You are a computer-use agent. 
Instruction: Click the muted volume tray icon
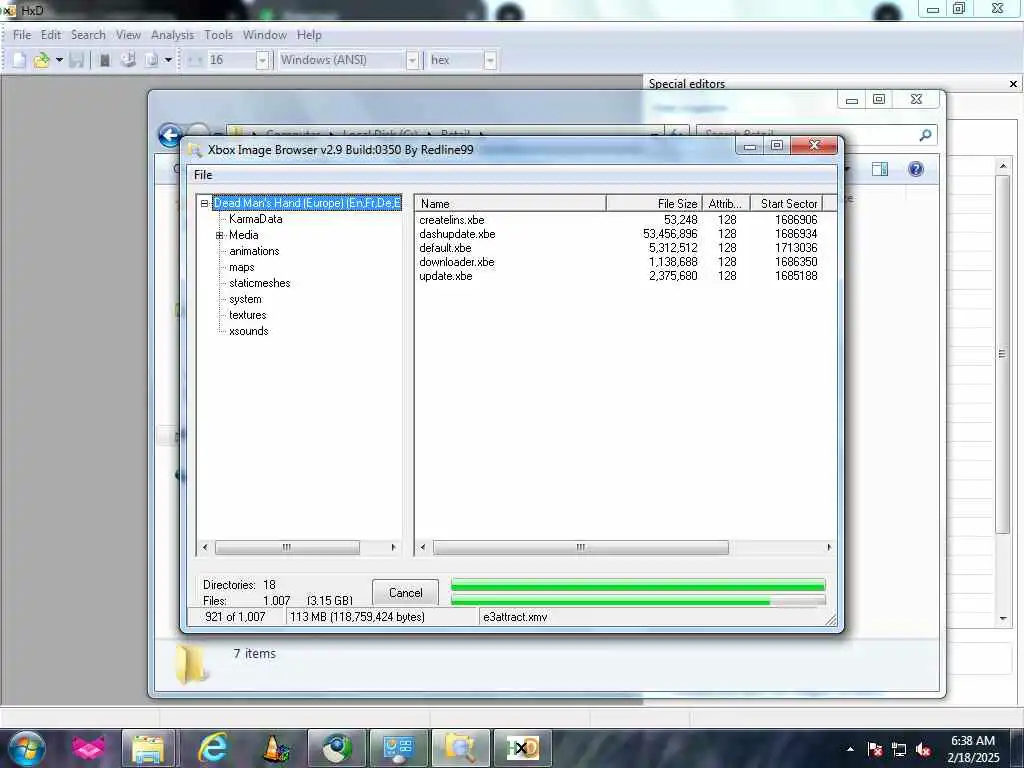click(923, 749)
